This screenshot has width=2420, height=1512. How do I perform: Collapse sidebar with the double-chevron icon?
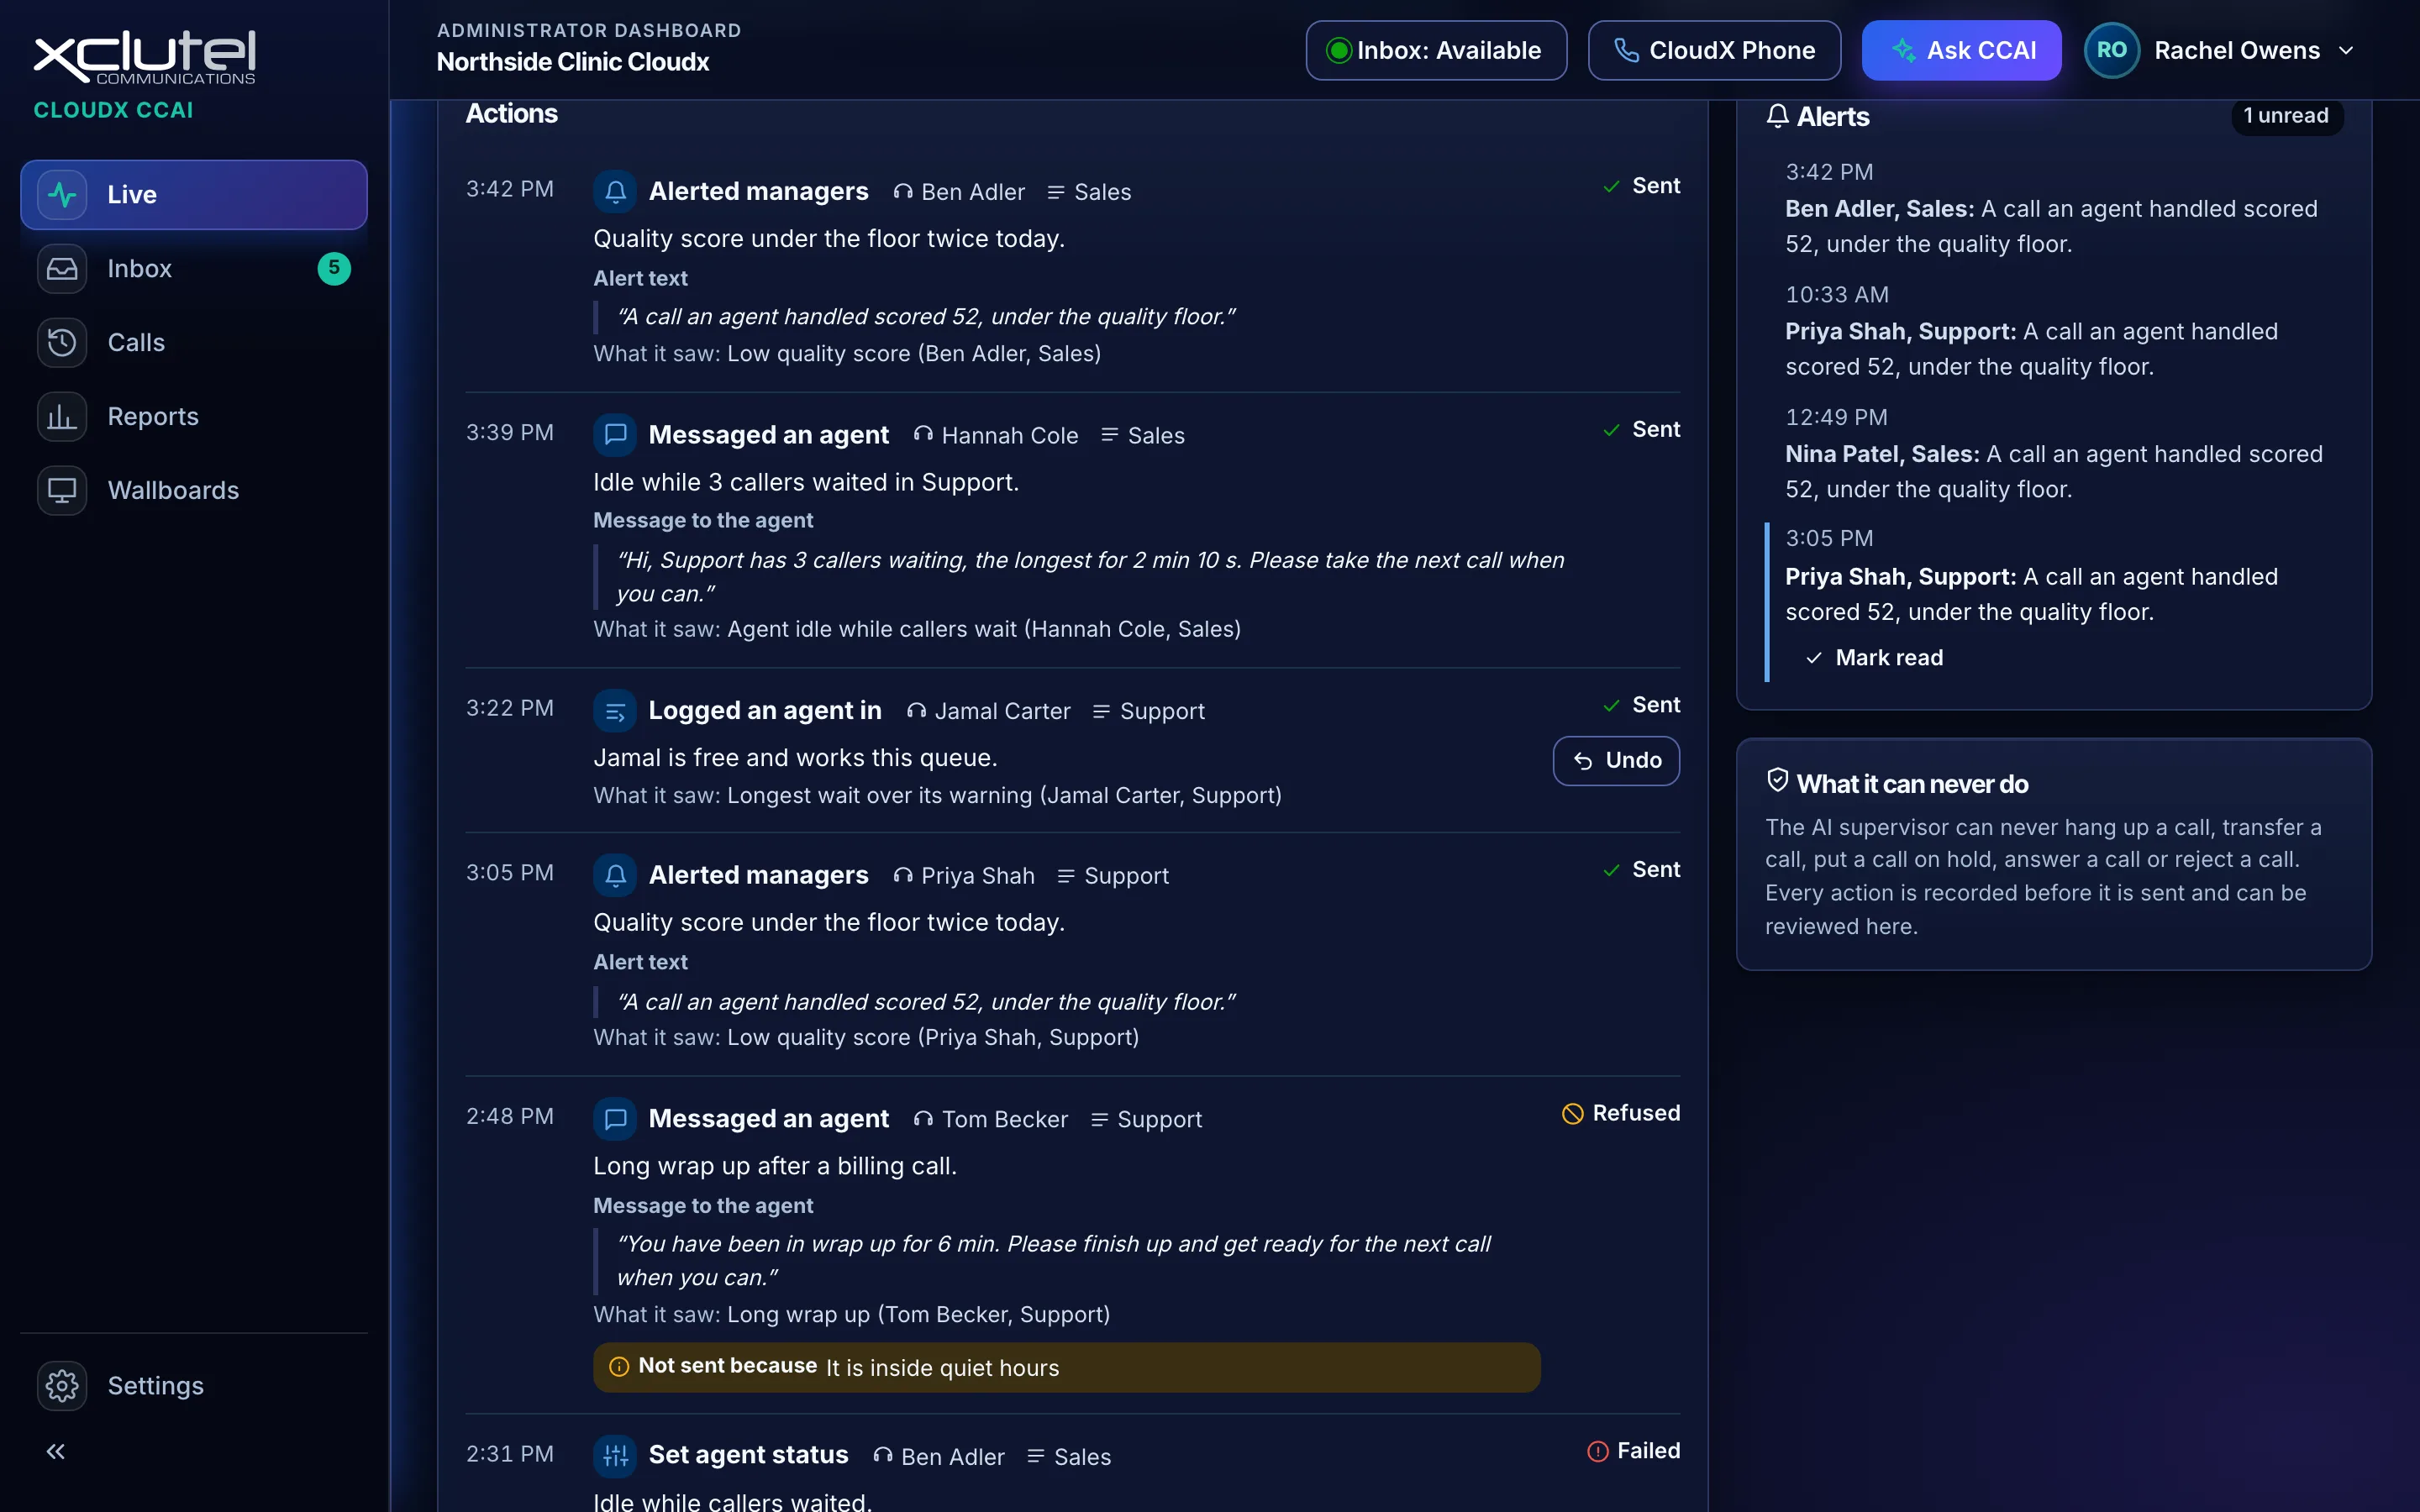[56, 1451]
